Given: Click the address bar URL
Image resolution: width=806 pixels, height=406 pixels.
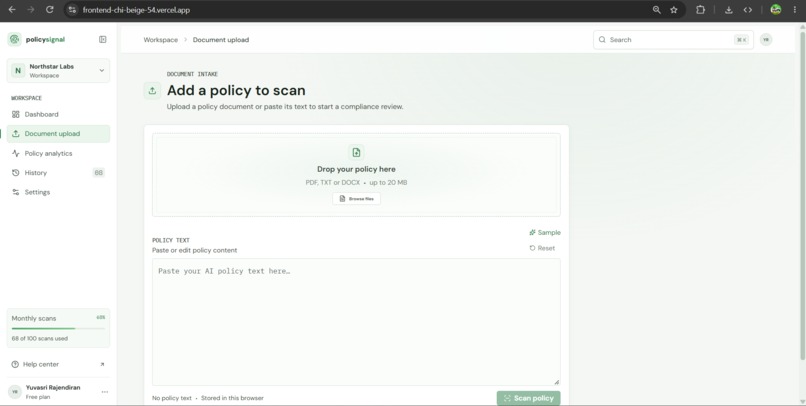Looking at the screenshot, I should [136, 10].
